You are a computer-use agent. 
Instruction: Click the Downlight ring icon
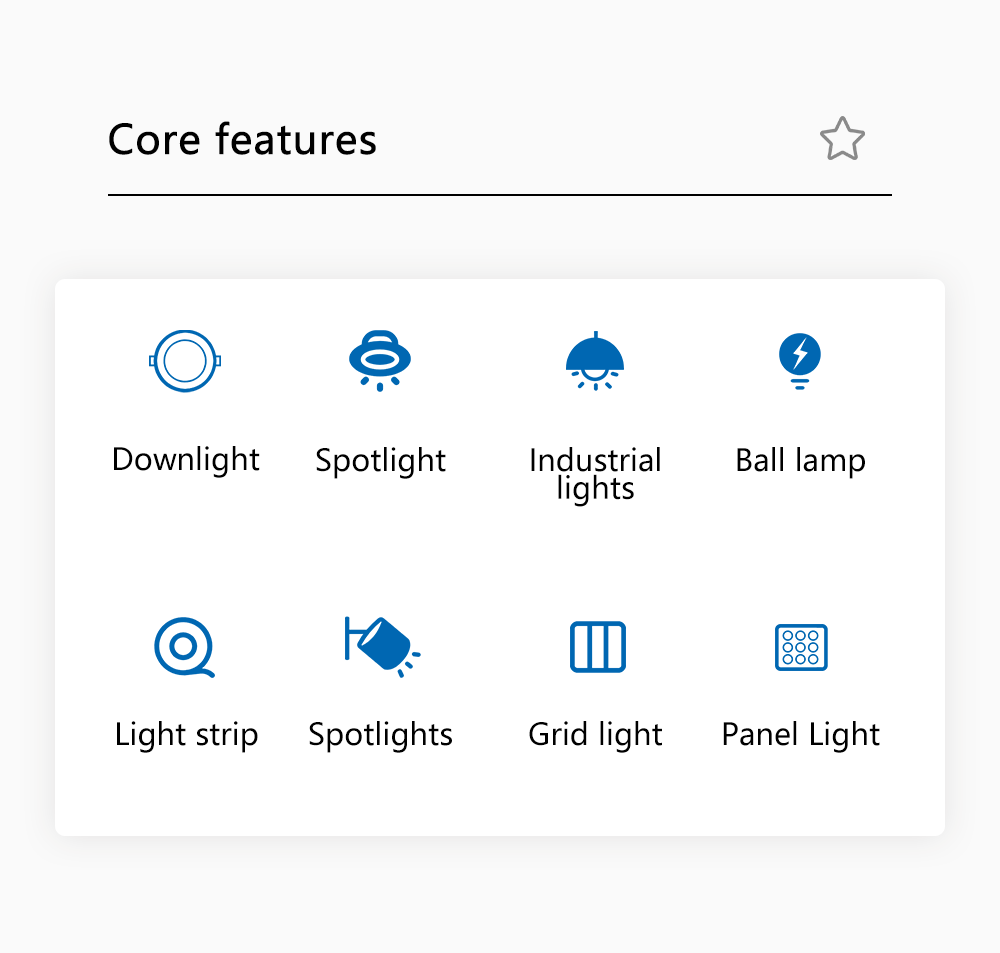(x=185, y=361)
